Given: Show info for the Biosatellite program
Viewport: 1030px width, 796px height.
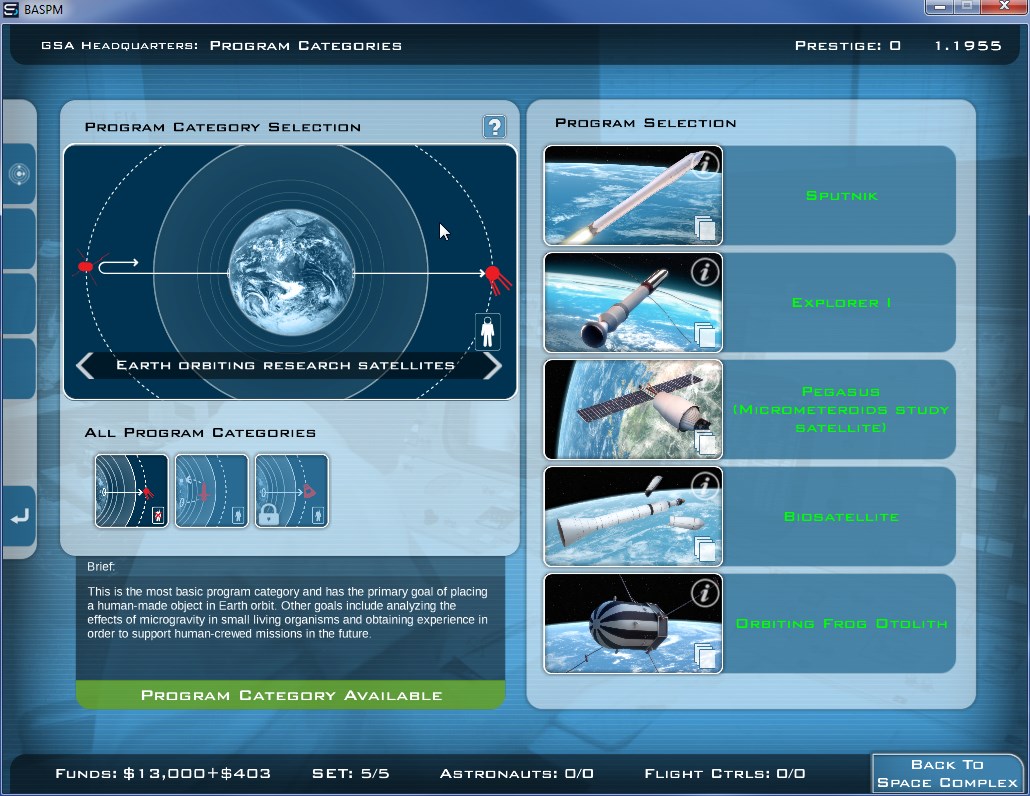Looking at the screenshot, I should click(x=705, y=485).
